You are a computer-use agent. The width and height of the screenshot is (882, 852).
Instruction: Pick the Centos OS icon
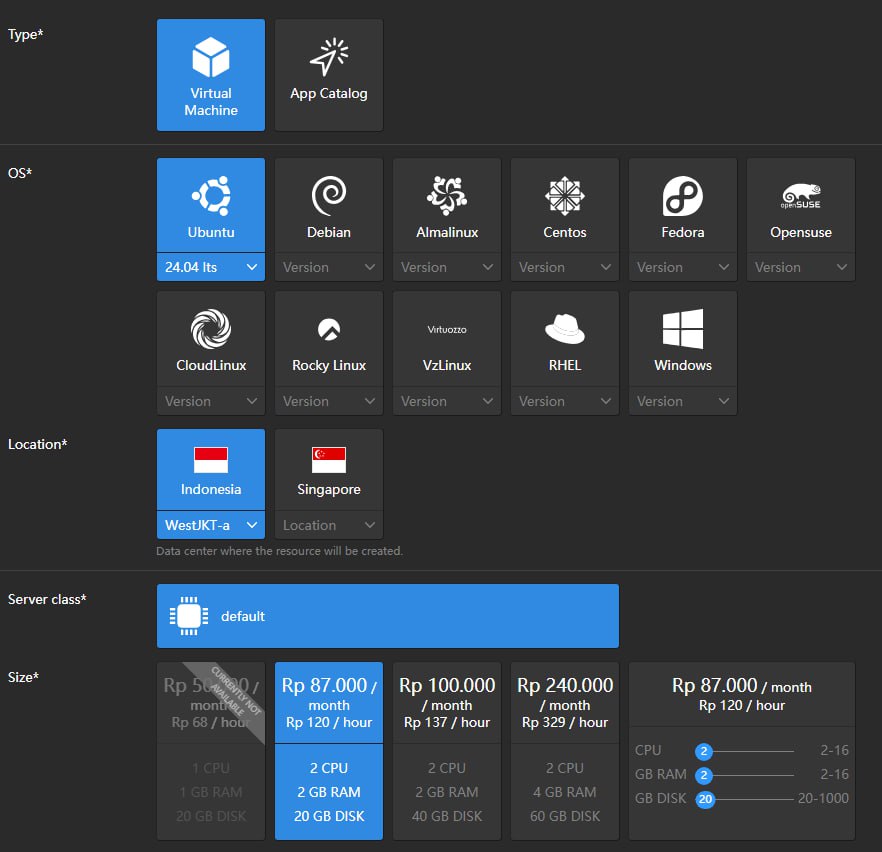point(565,196)
